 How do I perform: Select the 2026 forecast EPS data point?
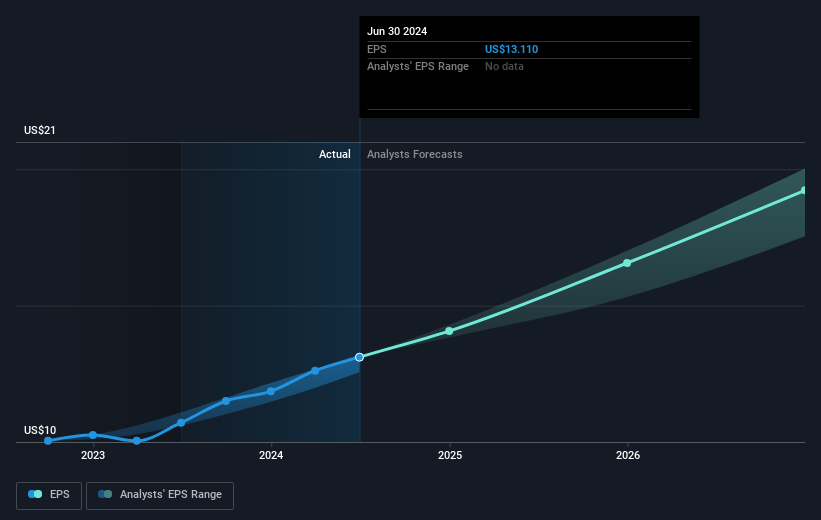[x=627, y=263]
